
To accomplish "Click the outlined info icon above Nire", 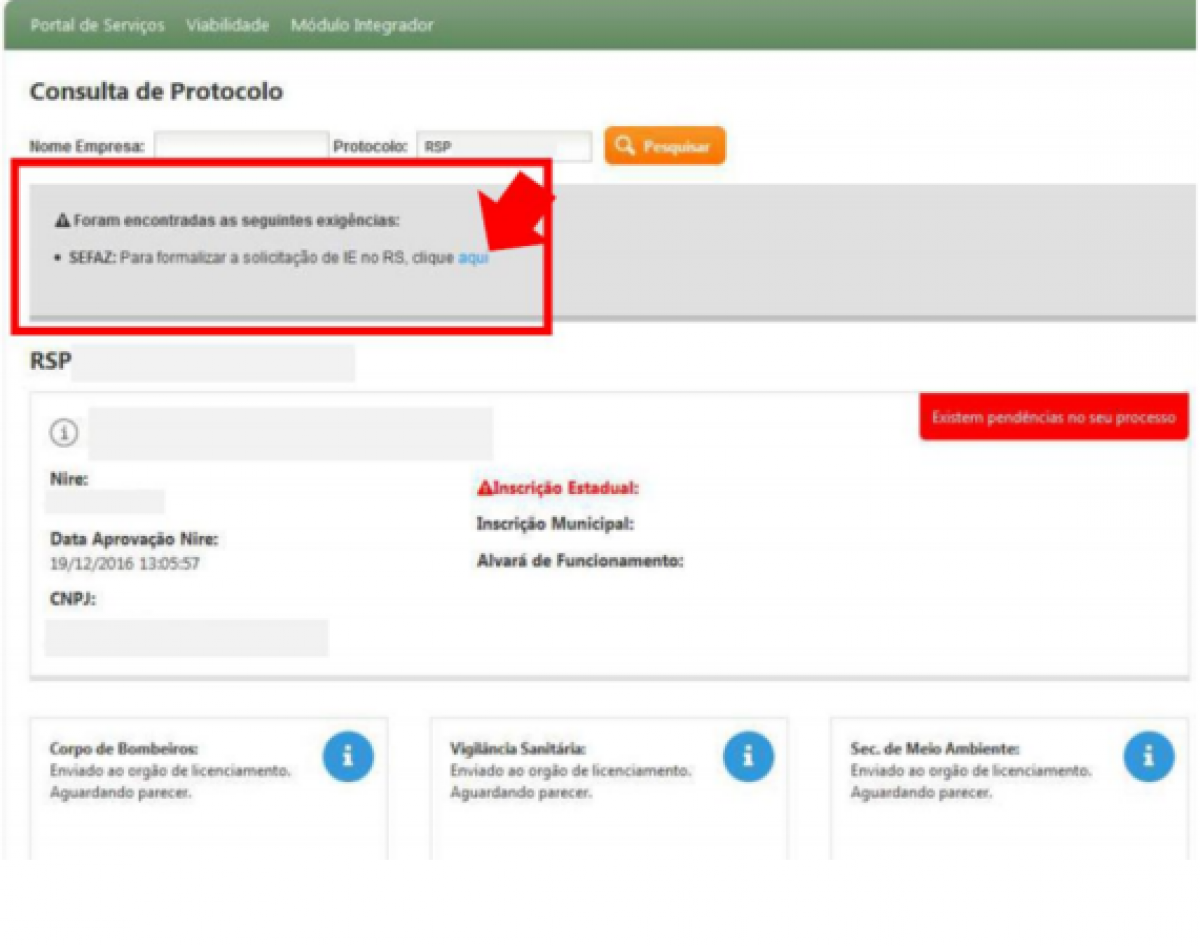I will 64,433.
